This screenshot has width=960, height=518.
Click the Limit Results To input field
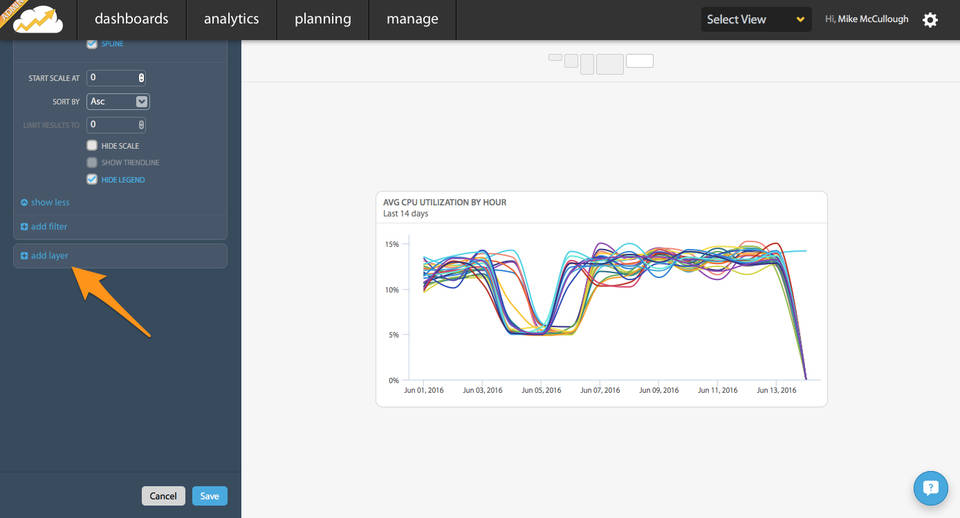pyautogui.click(x=112, y=125)
